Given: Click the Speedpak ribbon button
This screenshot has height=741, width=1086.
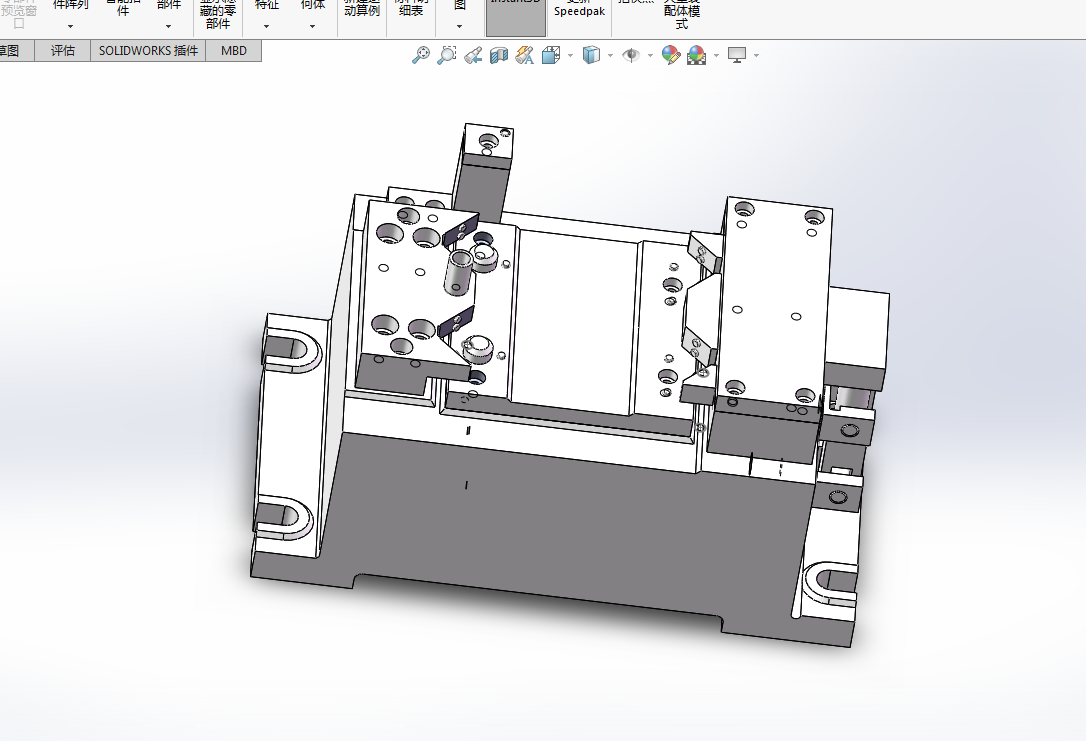Looking at the screenshot, I should tap(580, 14).
